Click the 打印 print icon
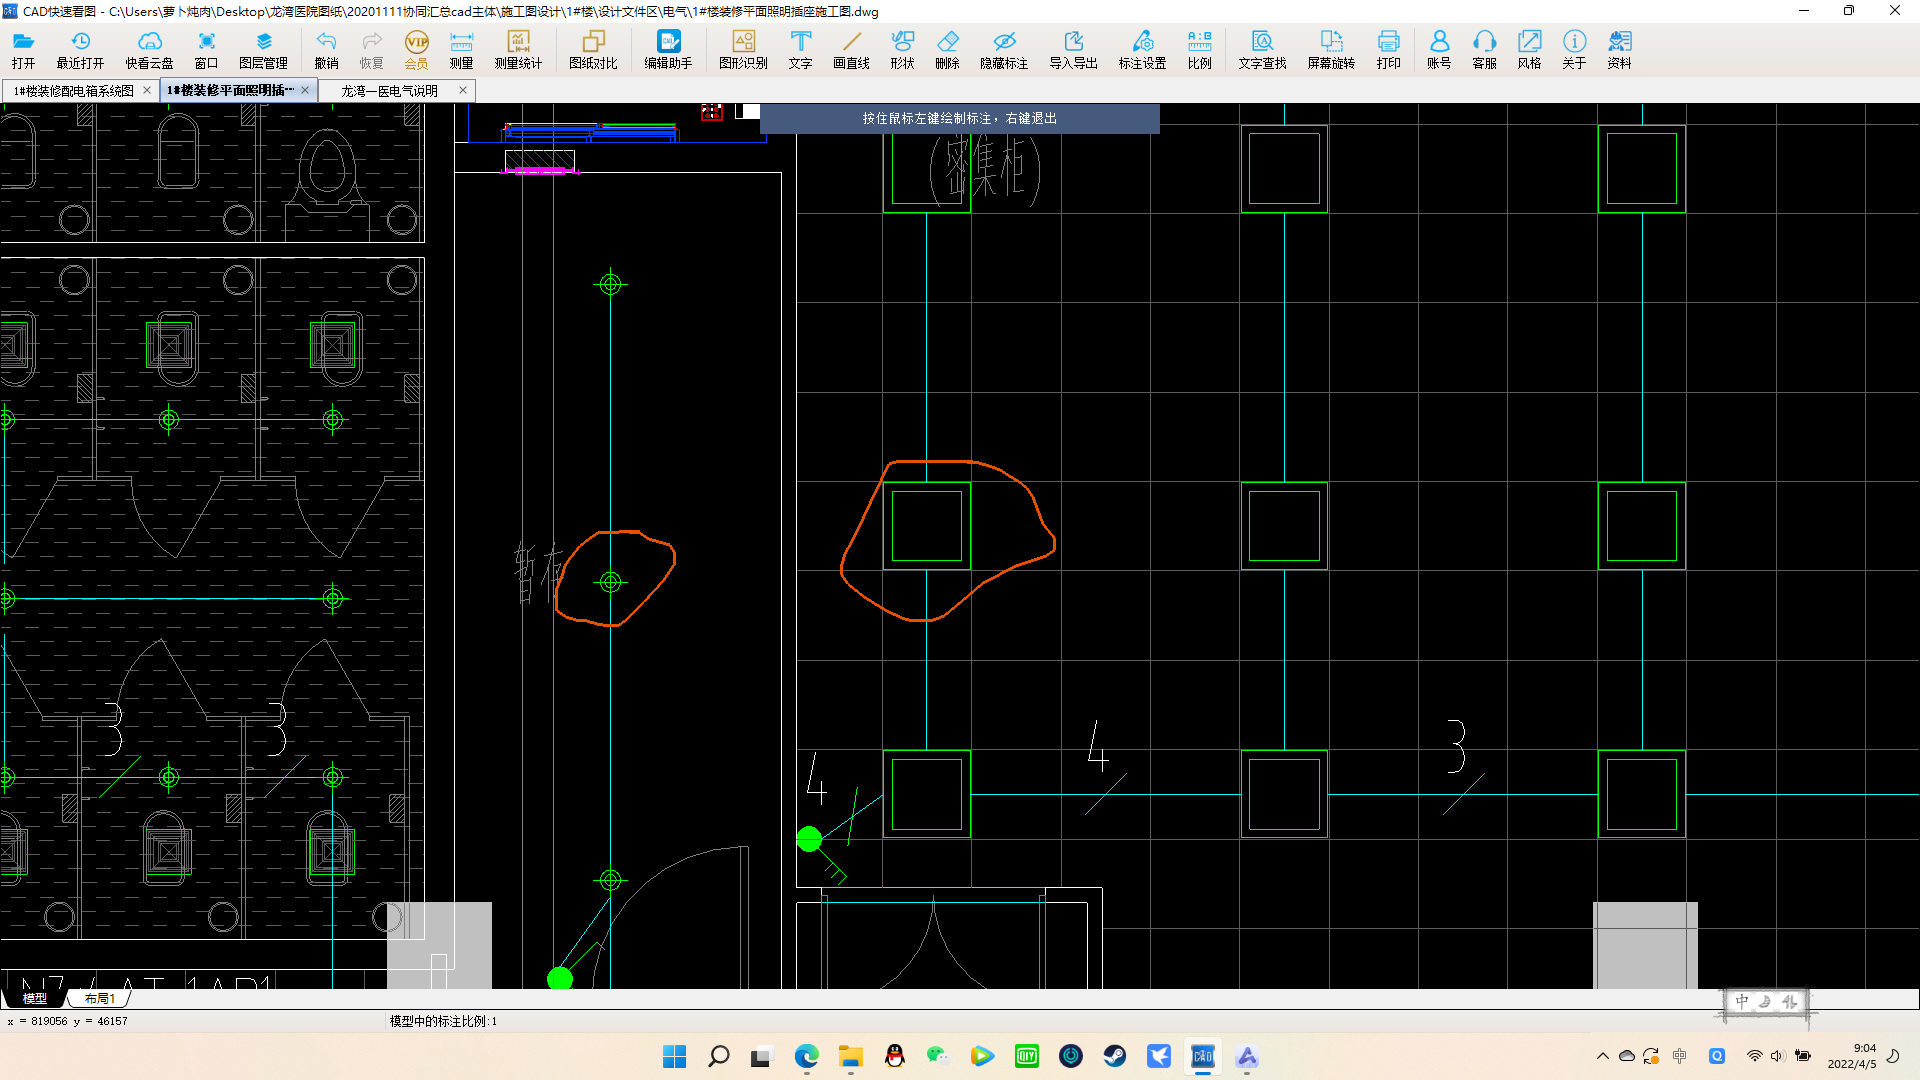Viewport: 1920px width, 1080px height. coord(1388,49)
